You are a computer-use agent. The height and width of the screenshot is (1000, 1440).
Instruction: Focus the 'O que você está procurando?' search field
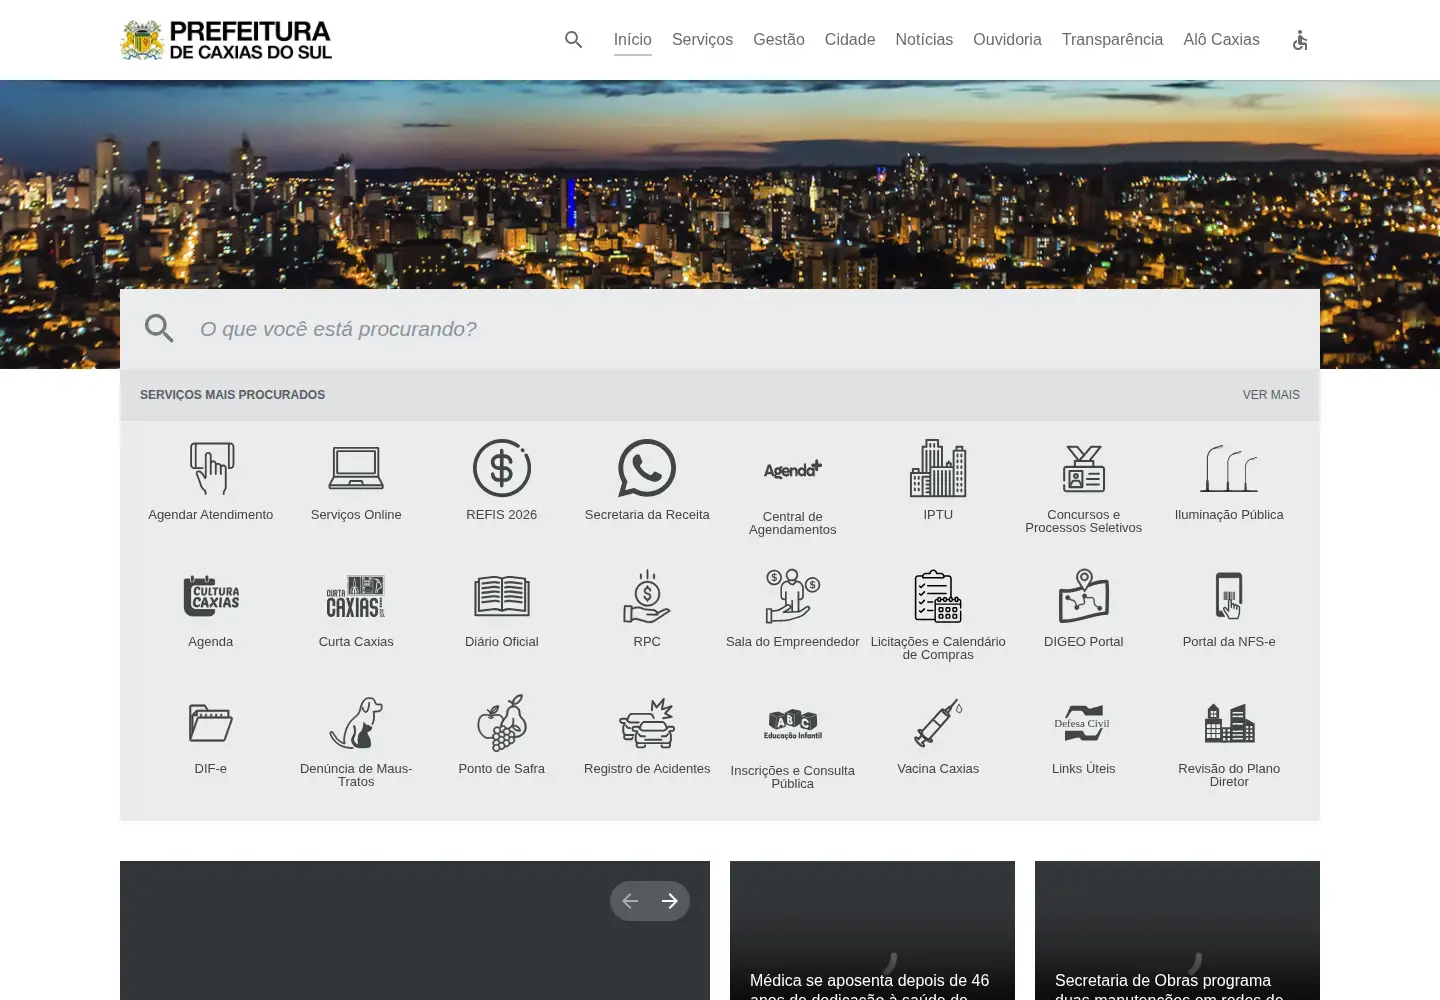720,329
